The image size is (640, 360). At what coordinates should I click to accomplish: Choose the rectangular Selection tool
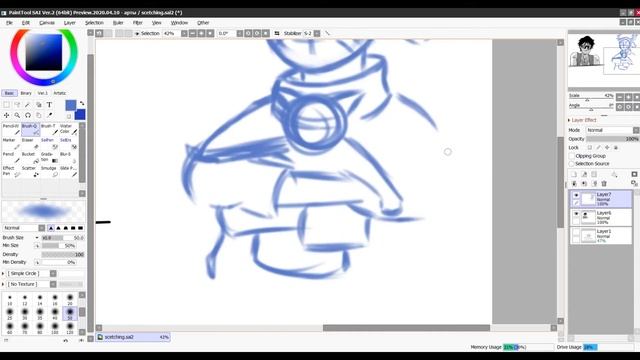pos(7,105)
